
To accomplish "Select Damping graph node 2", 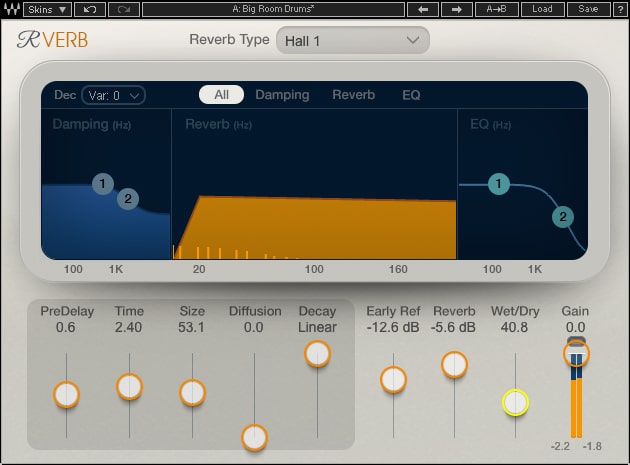I will (127, 199).
